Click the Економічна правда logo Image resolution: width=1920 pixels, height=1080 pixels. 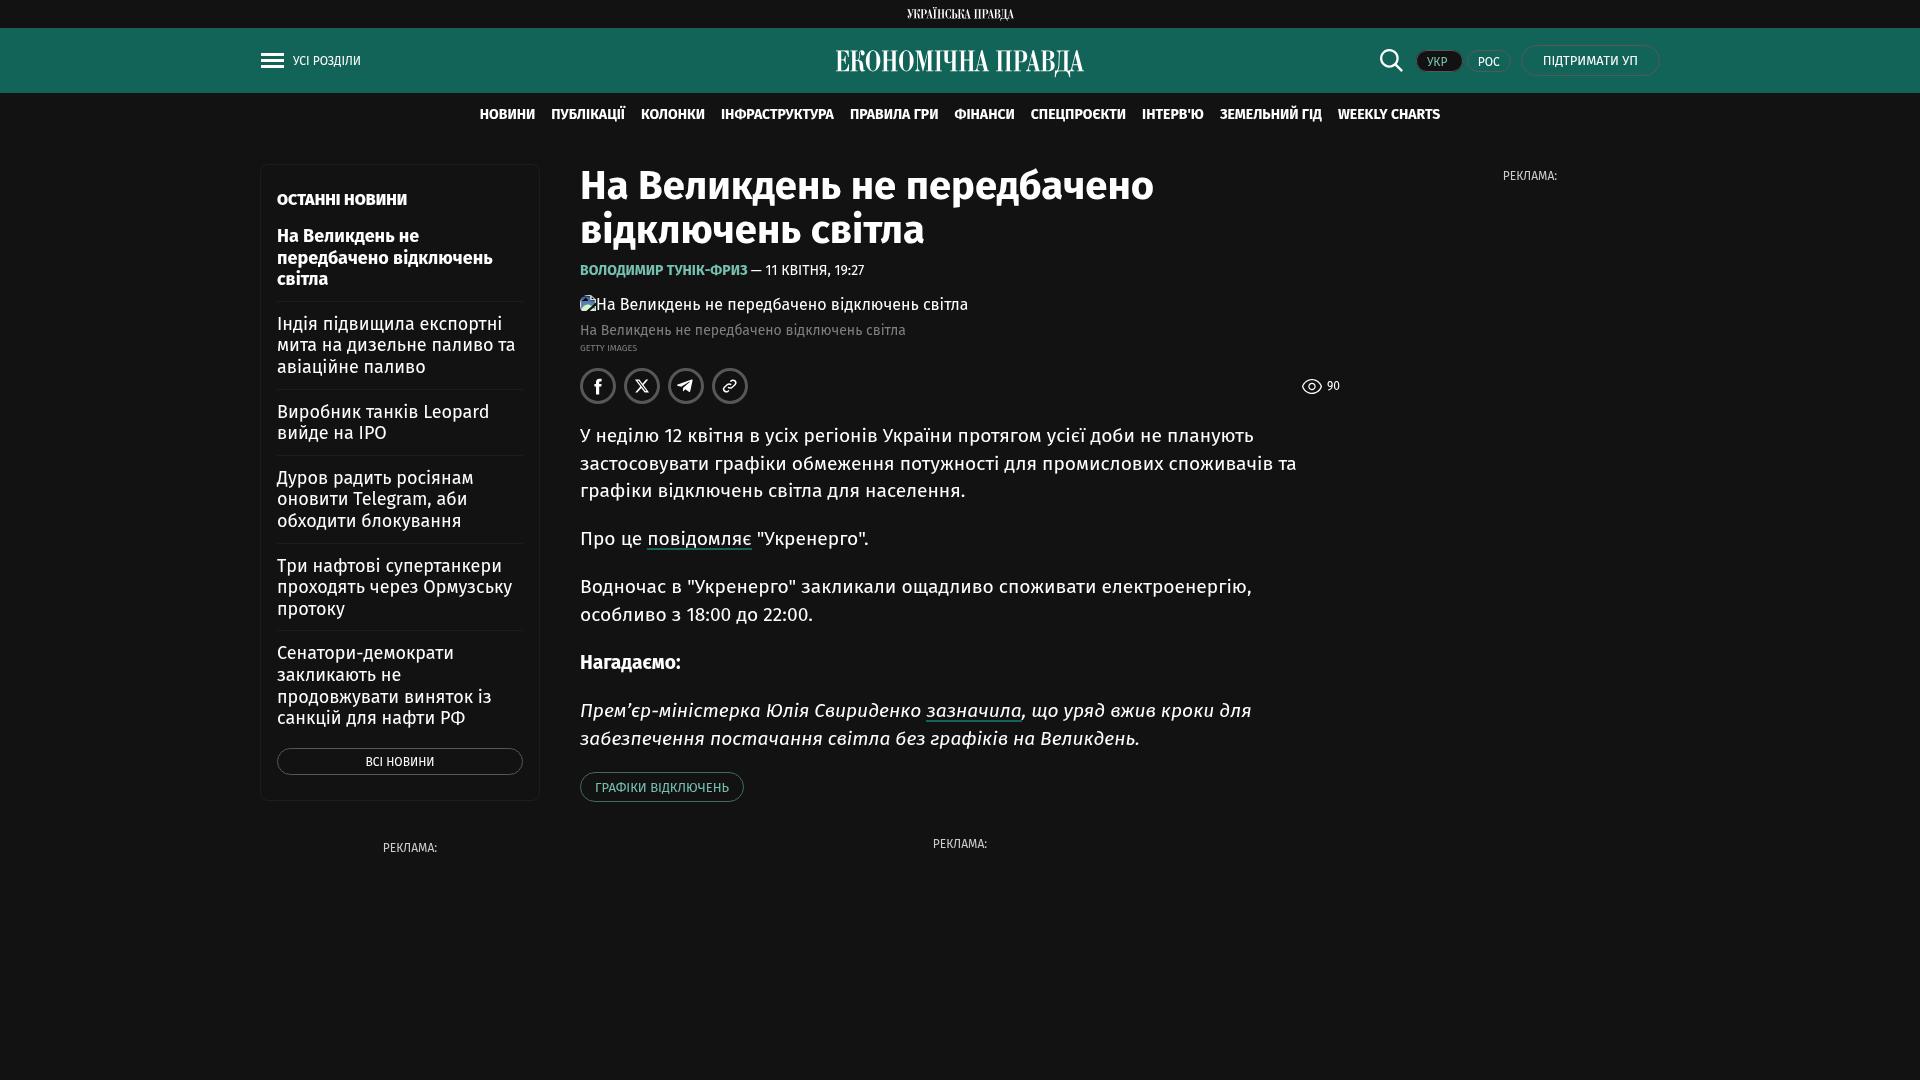[x=959, y=62]
